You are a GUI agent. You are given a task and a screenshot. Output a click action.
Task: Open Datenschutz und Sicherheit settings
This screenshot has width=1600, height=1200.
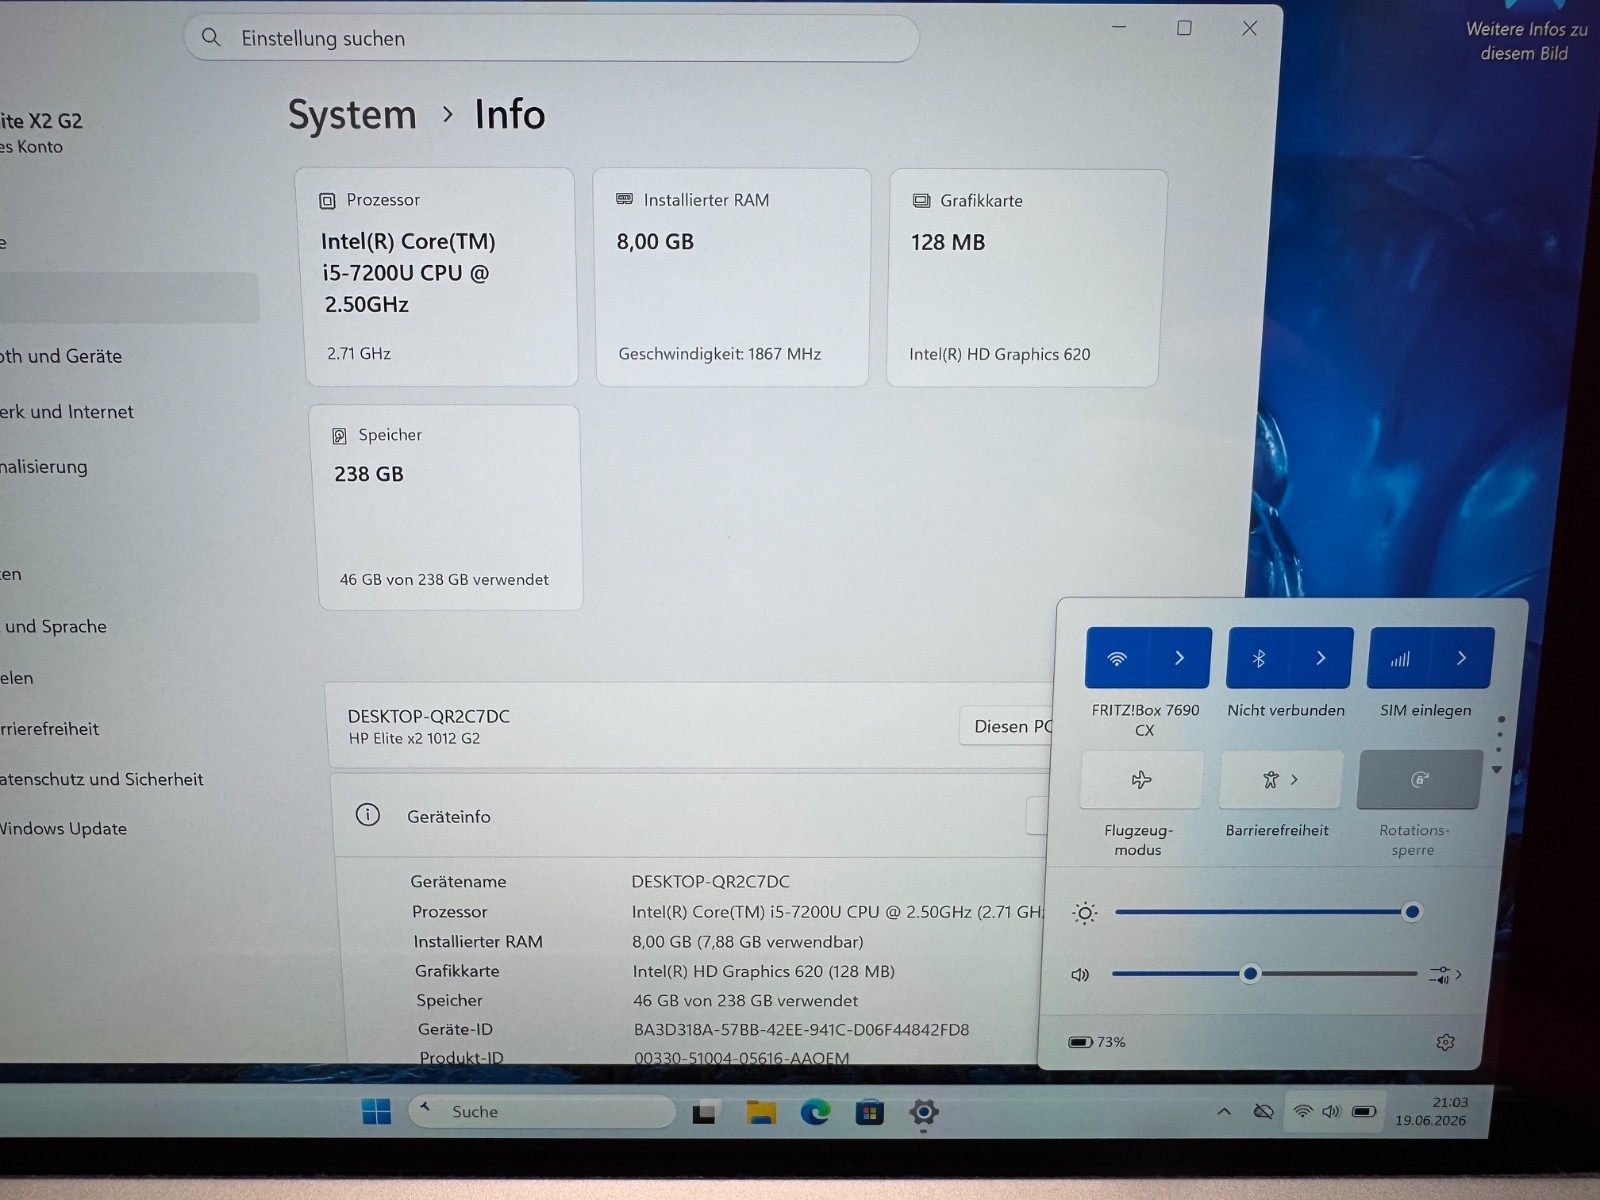coord(101,779)
